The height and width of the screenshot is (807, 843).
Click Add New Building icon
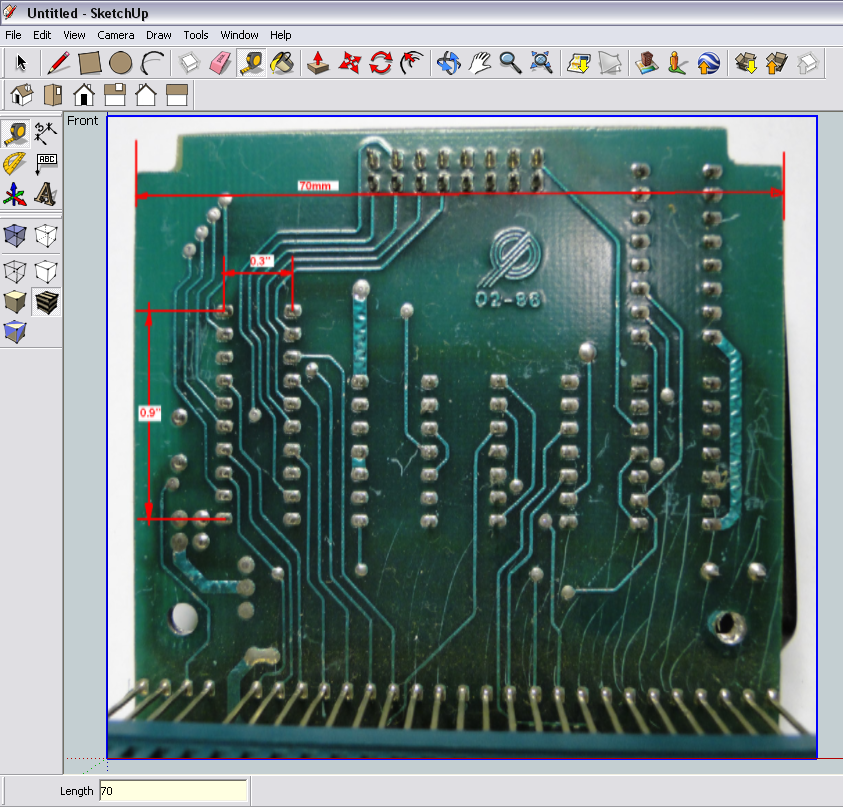pyautogui.click(x=646, y=63)
